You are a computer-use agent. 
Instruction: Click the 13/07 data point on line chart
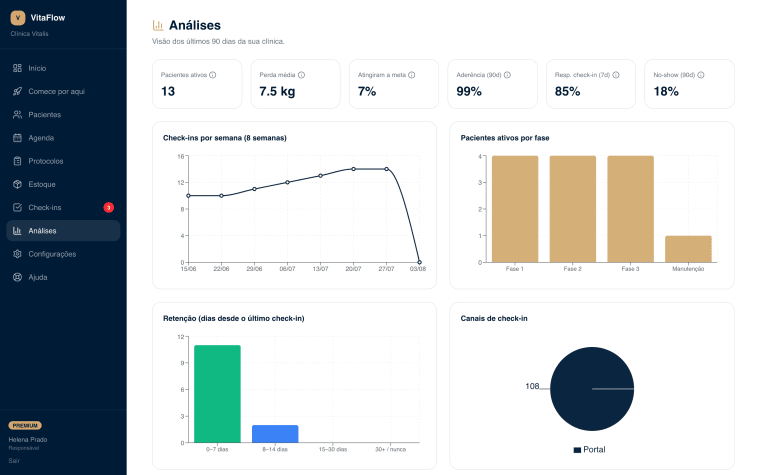320,176
